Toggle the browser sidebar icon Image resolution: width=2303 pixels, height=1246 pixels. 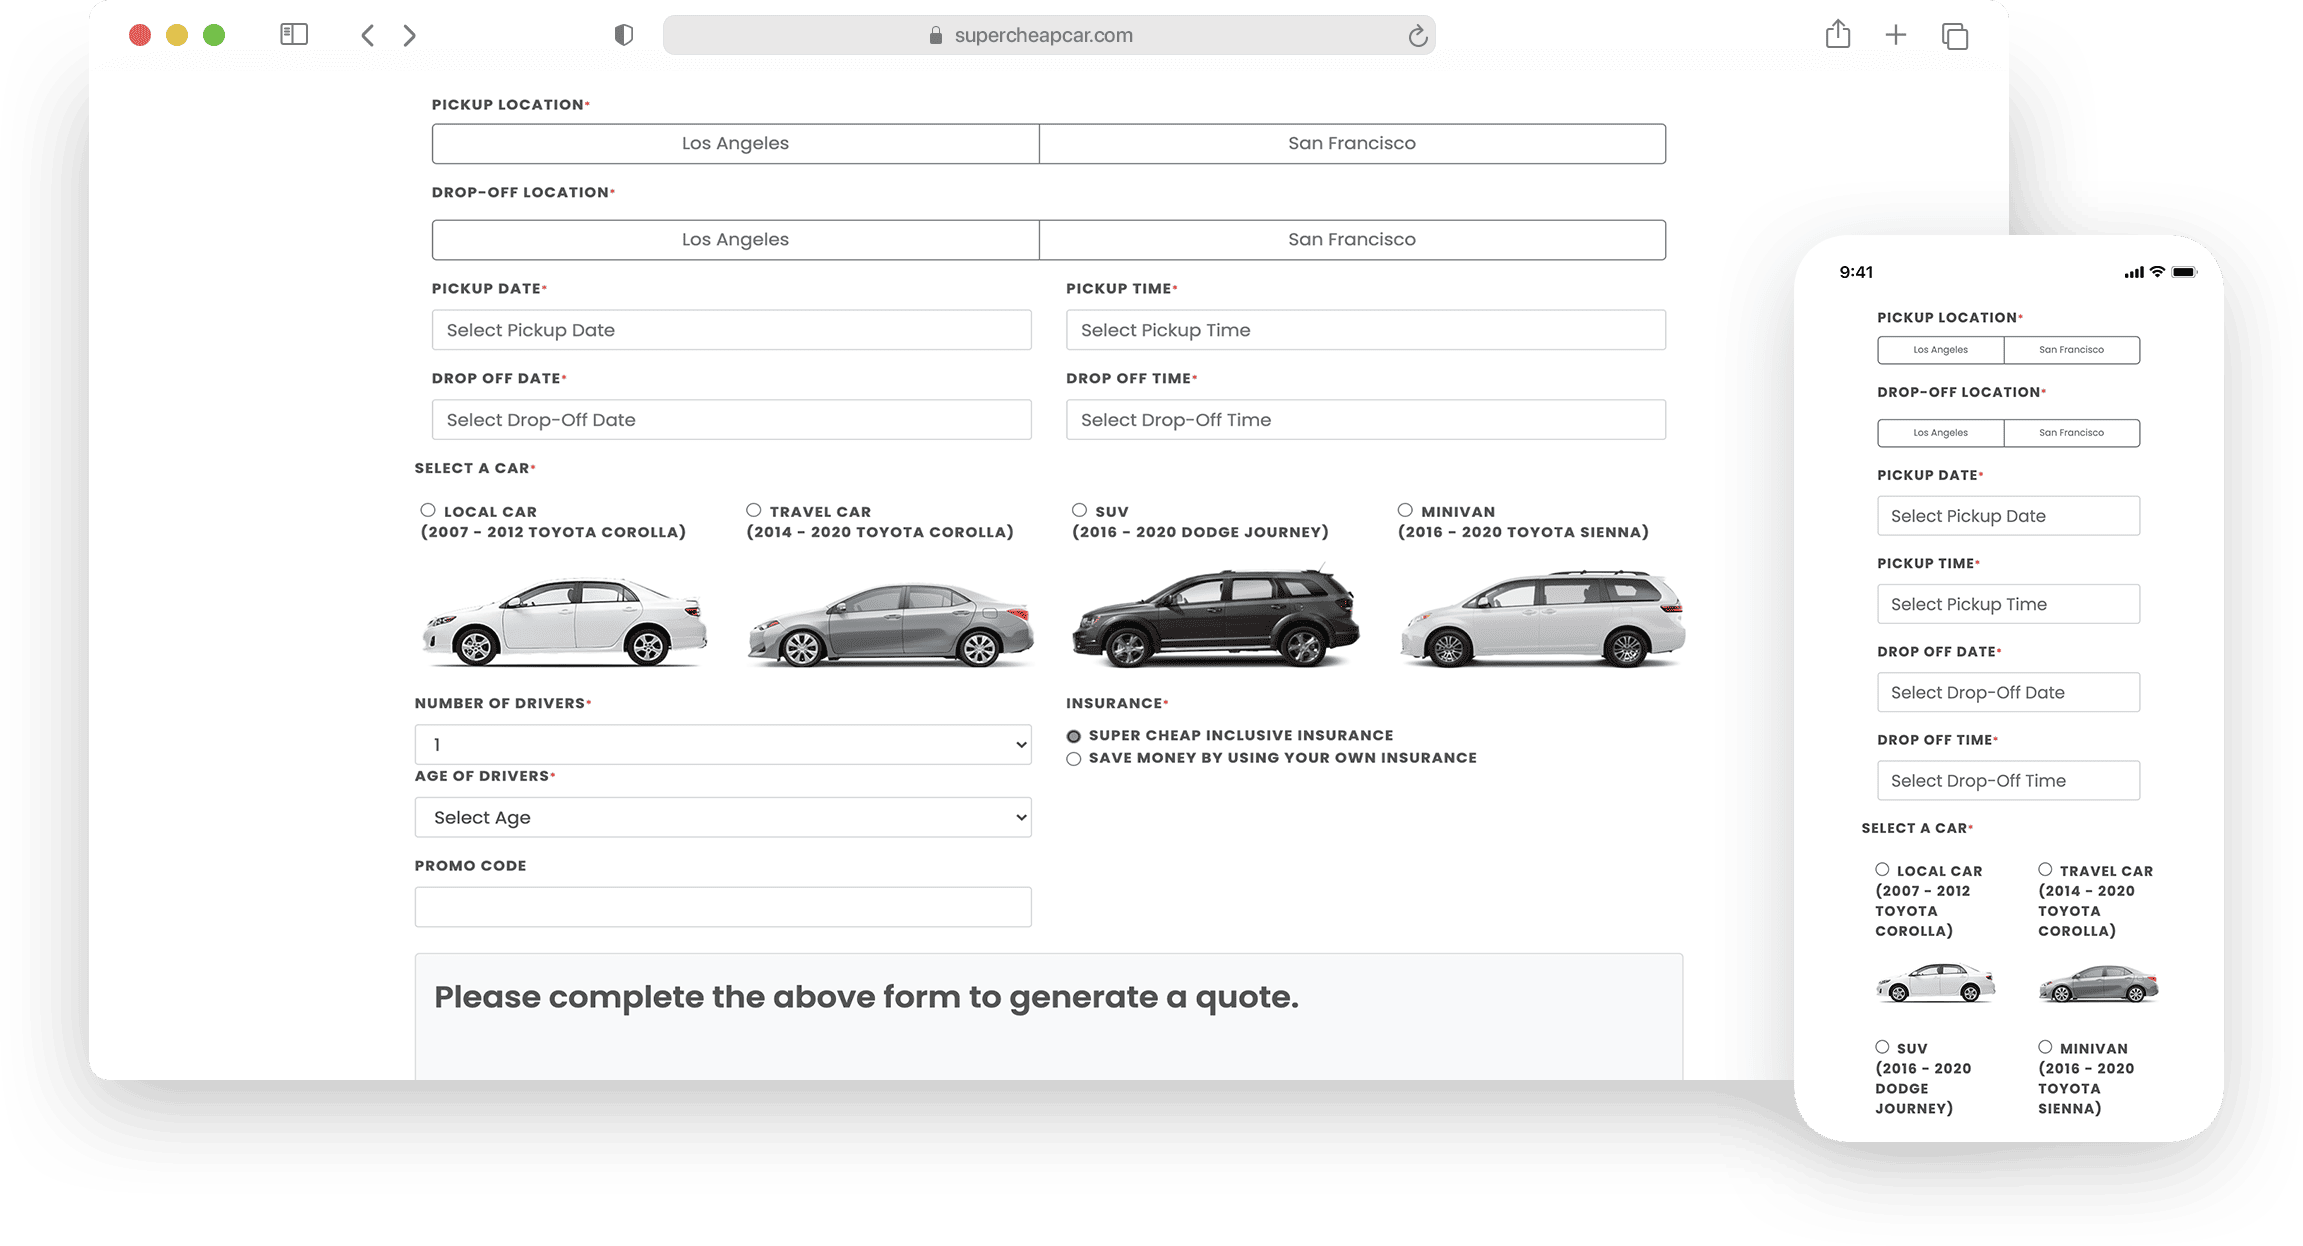point(294,35)
